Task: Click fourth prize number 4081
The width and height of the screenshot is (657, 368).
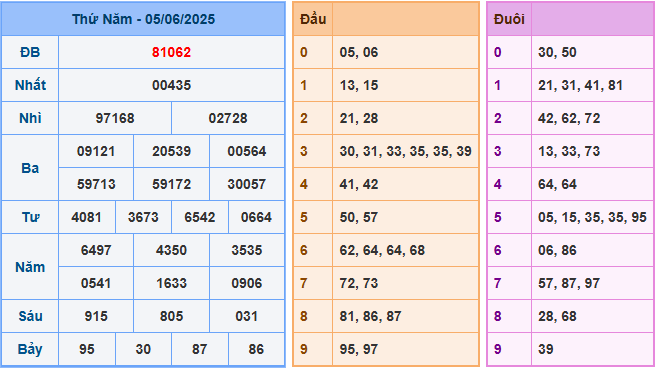Action: pyautogui.click(x=86, y=217)
